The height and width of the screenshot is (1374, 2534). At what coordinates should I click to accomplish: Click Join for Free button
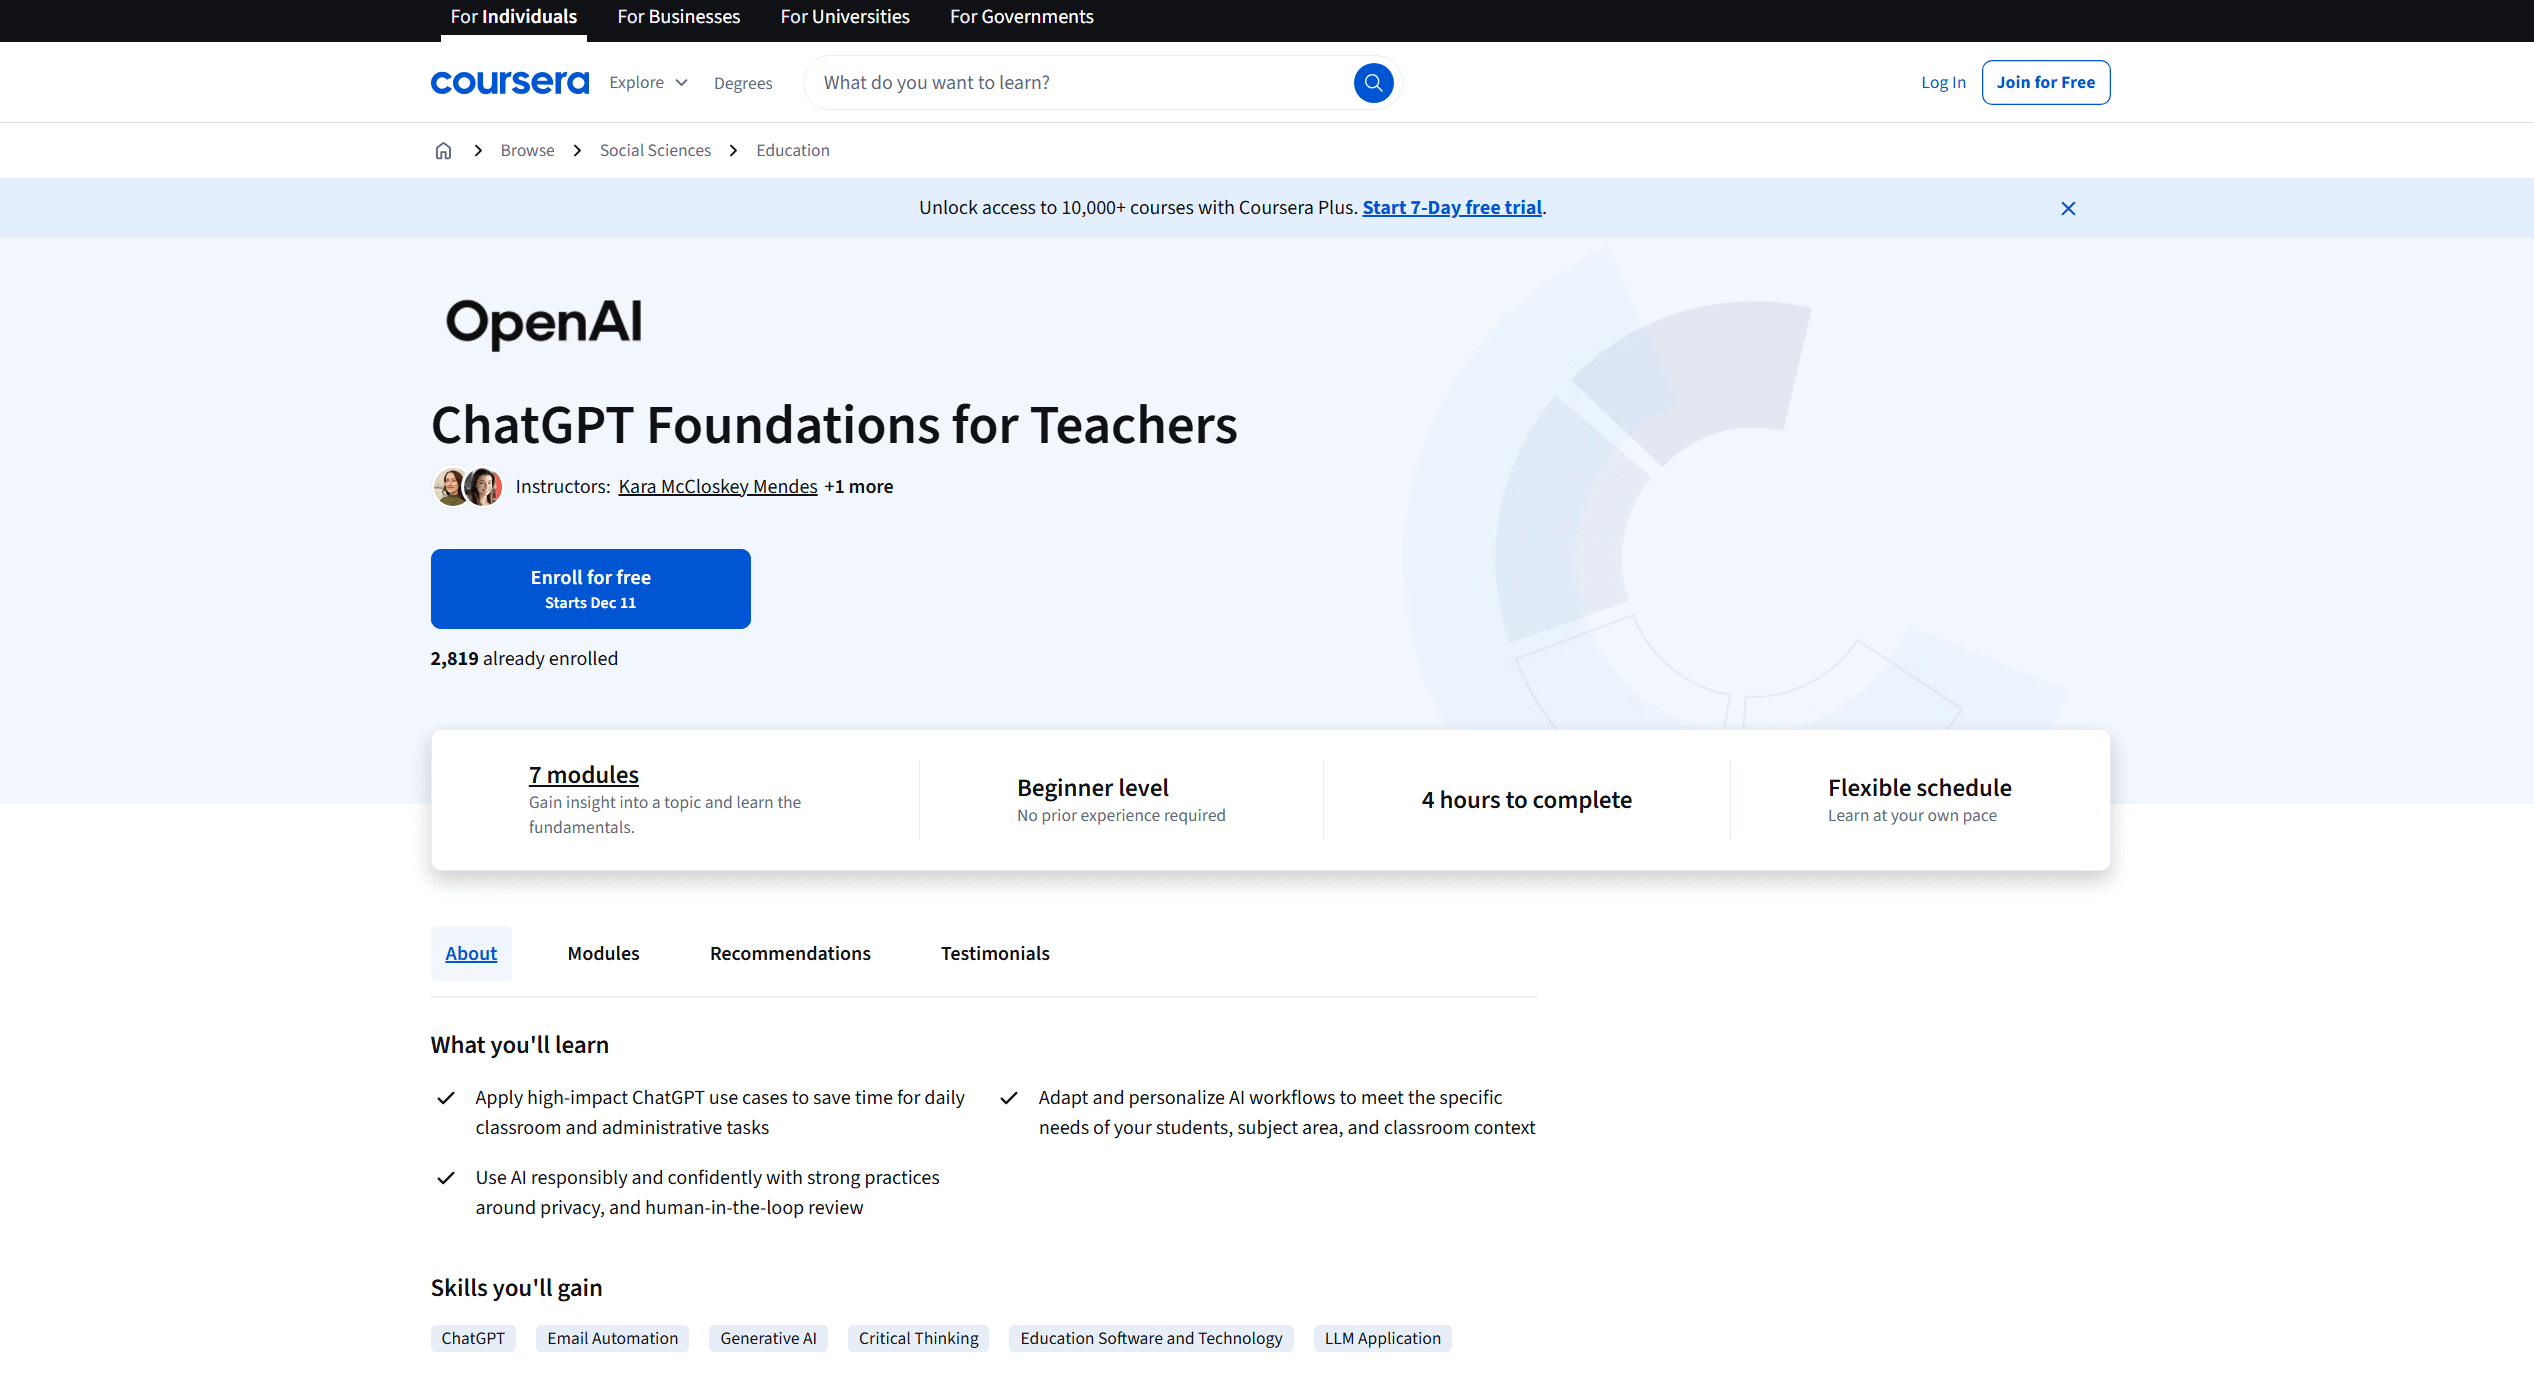2045,83
